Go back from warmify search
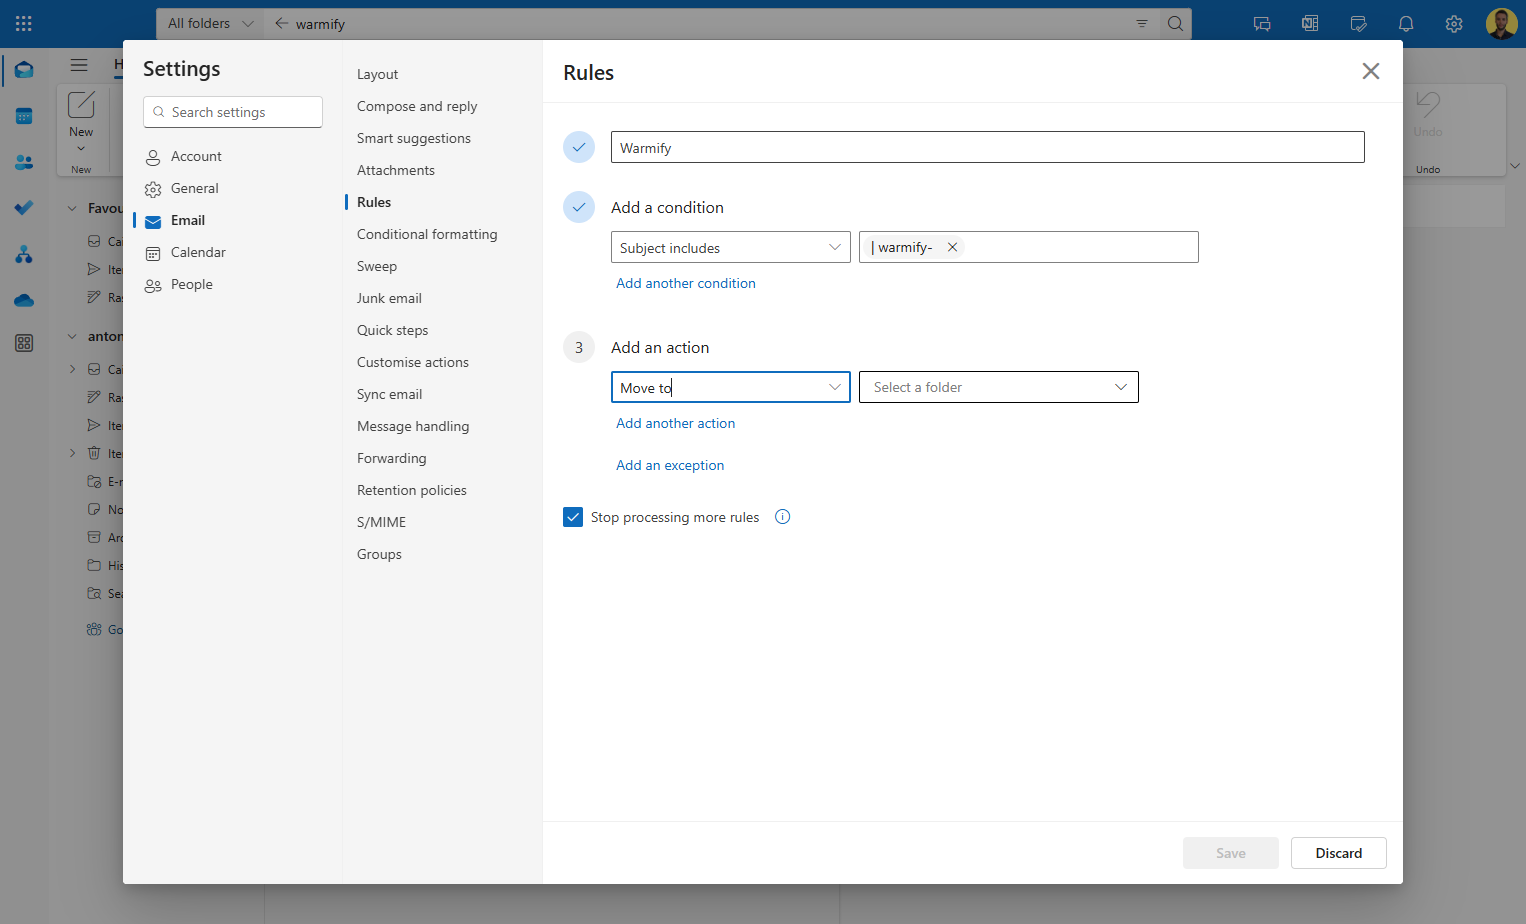Screen dimensions: 1526x924 pos(281,24)
